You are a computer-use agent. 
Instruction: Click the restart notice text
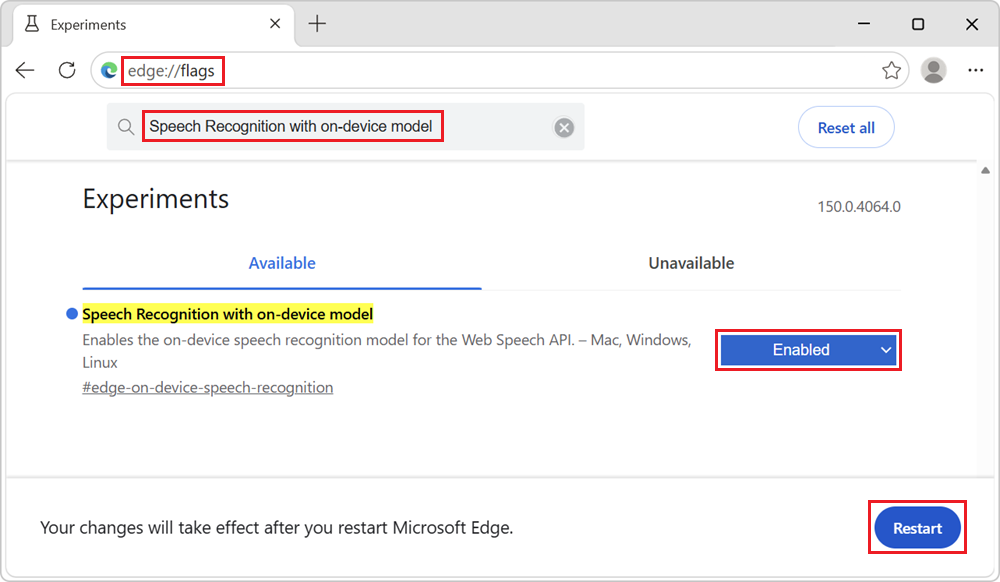[x=276, y=528]
